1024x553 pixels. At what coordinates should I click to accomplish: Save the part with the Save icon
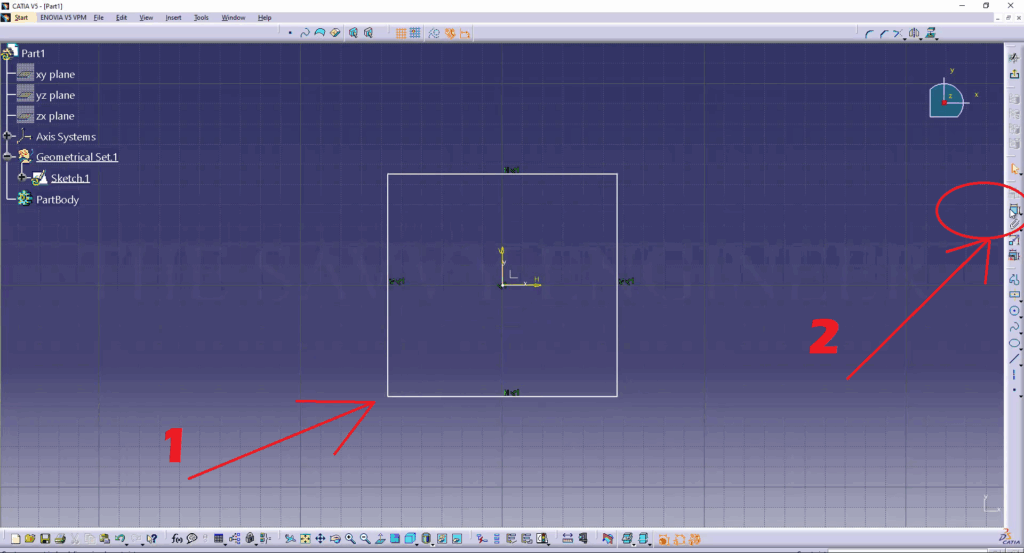[46, 539]
